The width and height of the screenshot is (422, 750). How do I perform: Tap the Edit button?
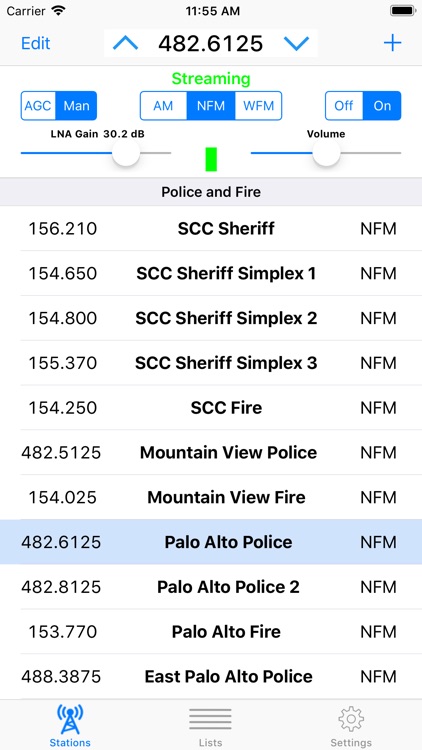(36, 44)
